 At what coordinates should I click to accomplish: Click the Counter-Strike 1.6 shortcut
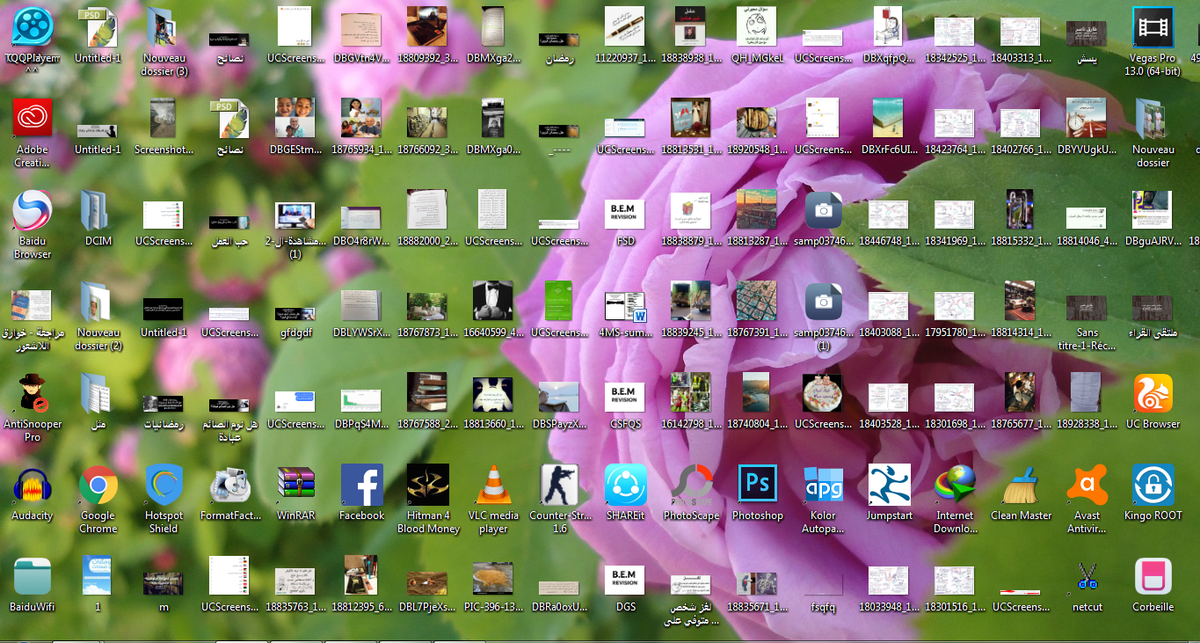coord(559,486)
